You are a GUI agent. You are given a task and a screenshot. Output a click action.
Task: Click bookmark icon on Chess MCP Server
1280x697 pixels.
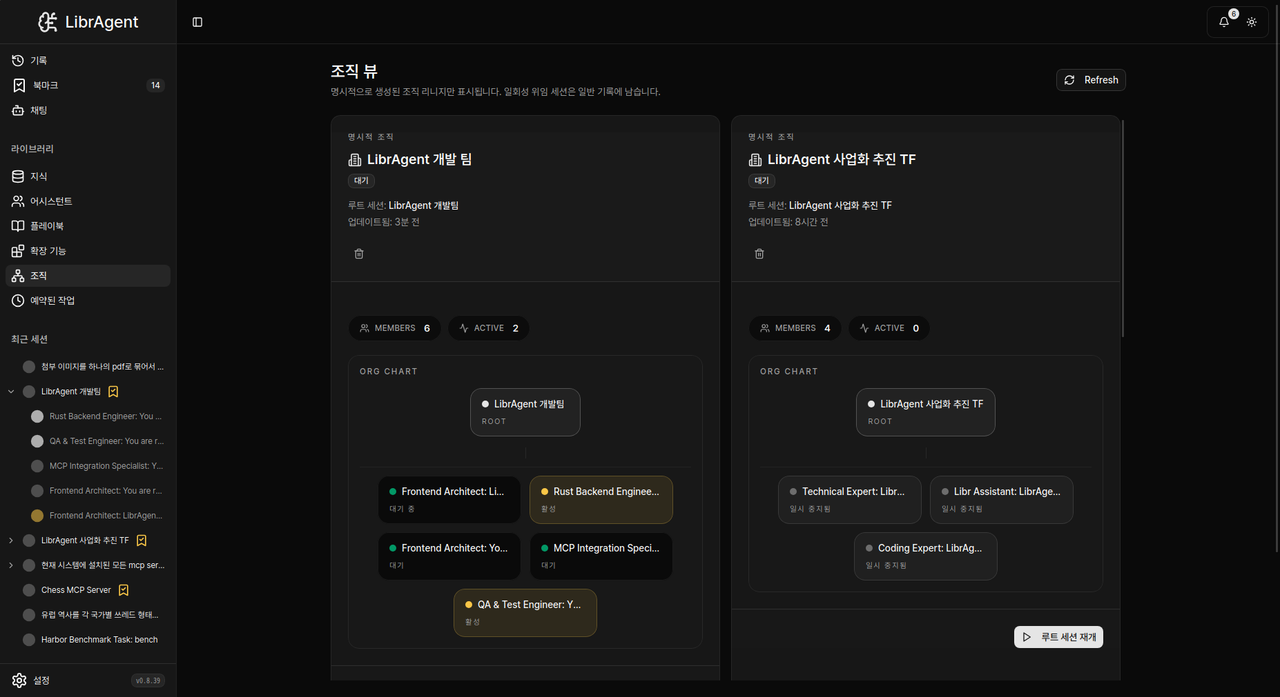124,590
